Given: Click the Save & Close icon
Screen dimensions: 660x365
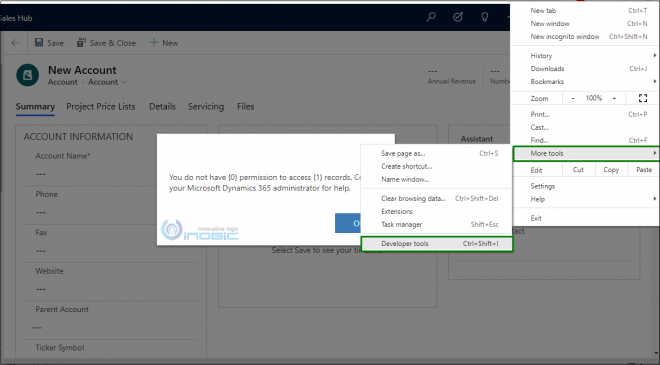Looking at the screenshot, I should 81,43.
